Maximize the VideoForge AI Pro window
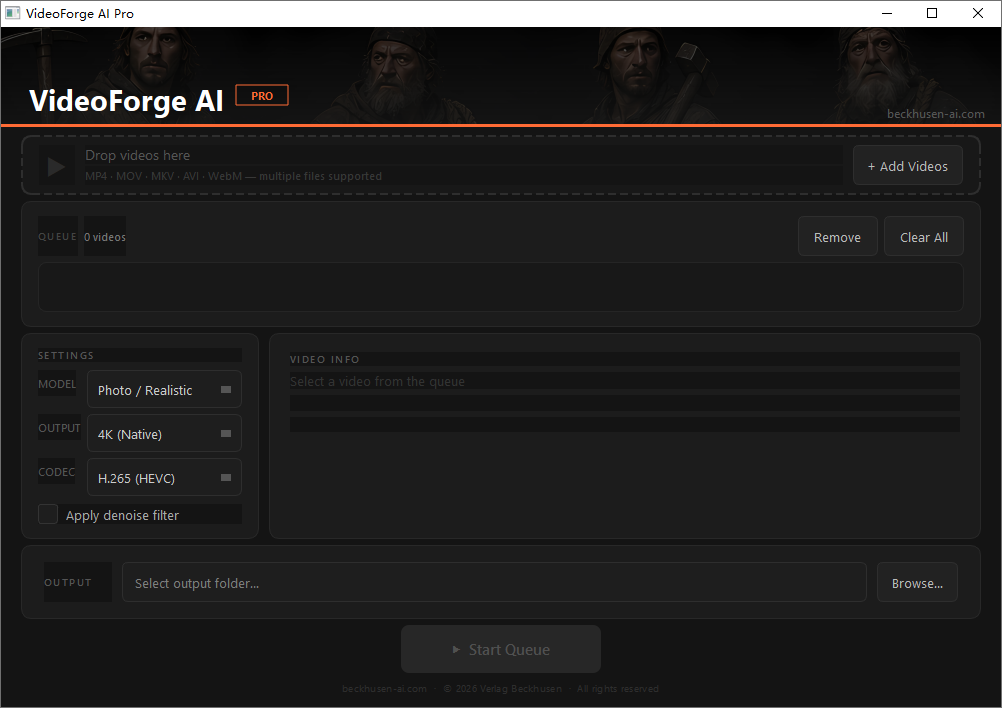Viewport: 1002px width, 708px height. pos(932,13)
